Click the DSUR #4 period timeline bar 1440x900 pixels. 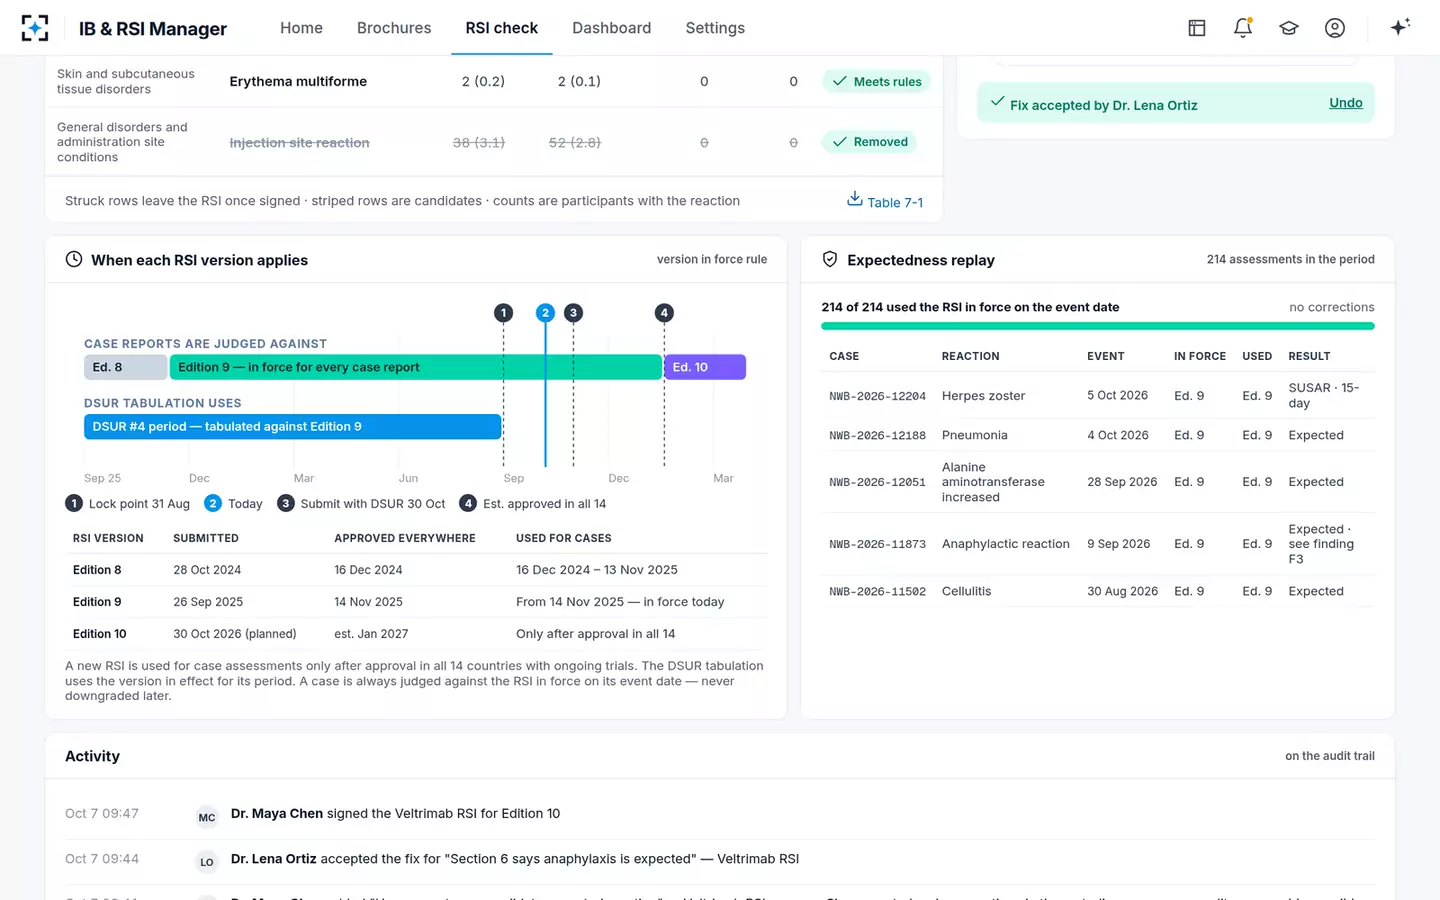(x=292, y=427)
